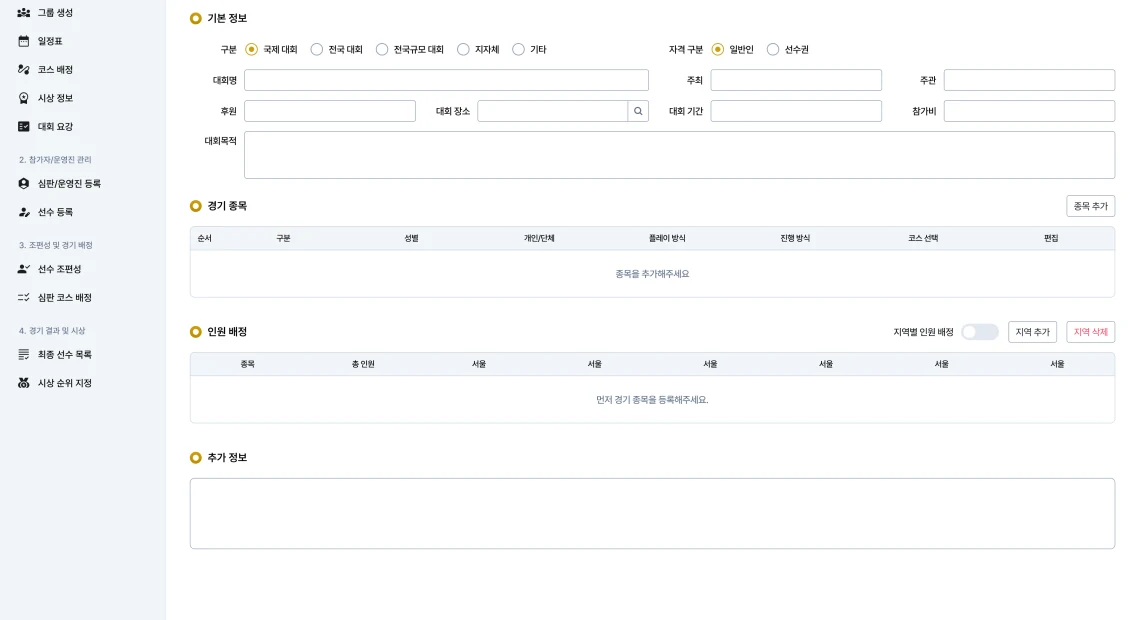The height and width of the screenshot is (620, 1139).
Task: Click the 그룹 생성 group icon in sidebar
Action: coord(24,12)
